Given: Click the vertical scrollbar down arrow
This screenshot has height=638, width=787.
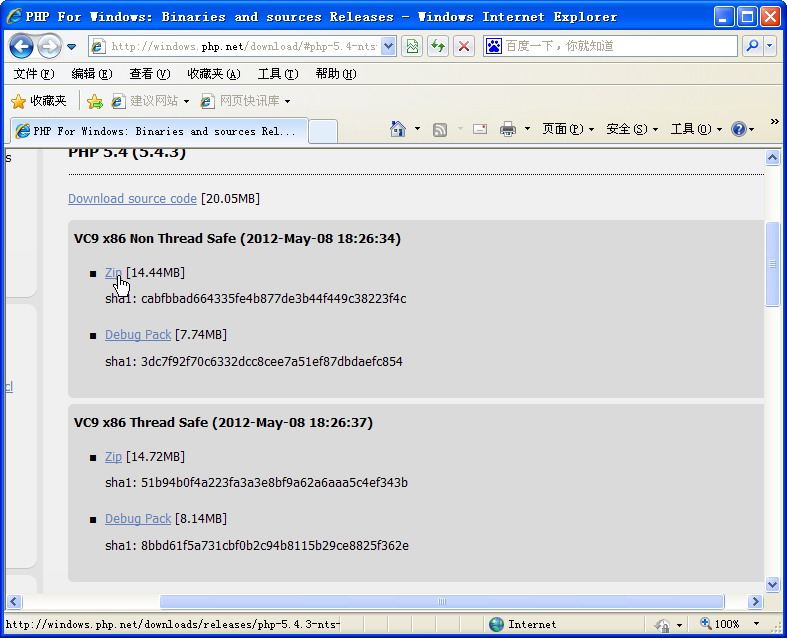Looking at the screenshot, I should (772, 584).
